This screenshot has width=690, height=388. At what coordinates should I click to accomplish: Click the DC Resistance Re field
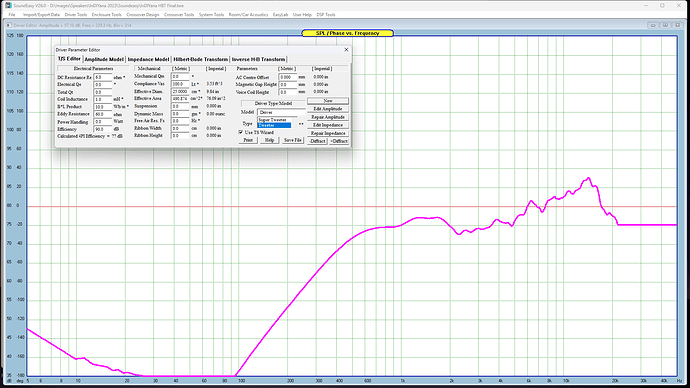[x=103, y=77]
